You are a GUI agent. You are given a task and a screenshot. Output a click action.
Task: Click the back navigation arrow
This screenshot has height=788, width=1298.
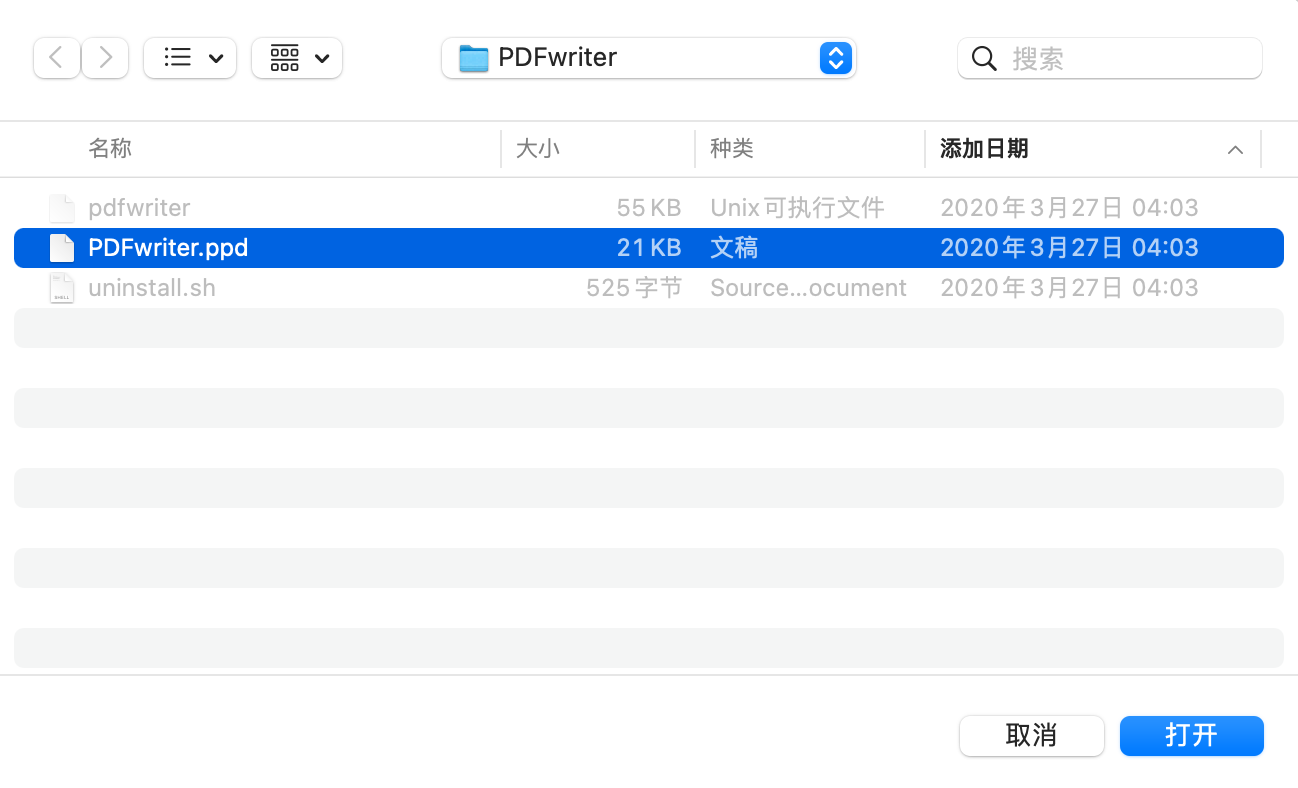56,58
